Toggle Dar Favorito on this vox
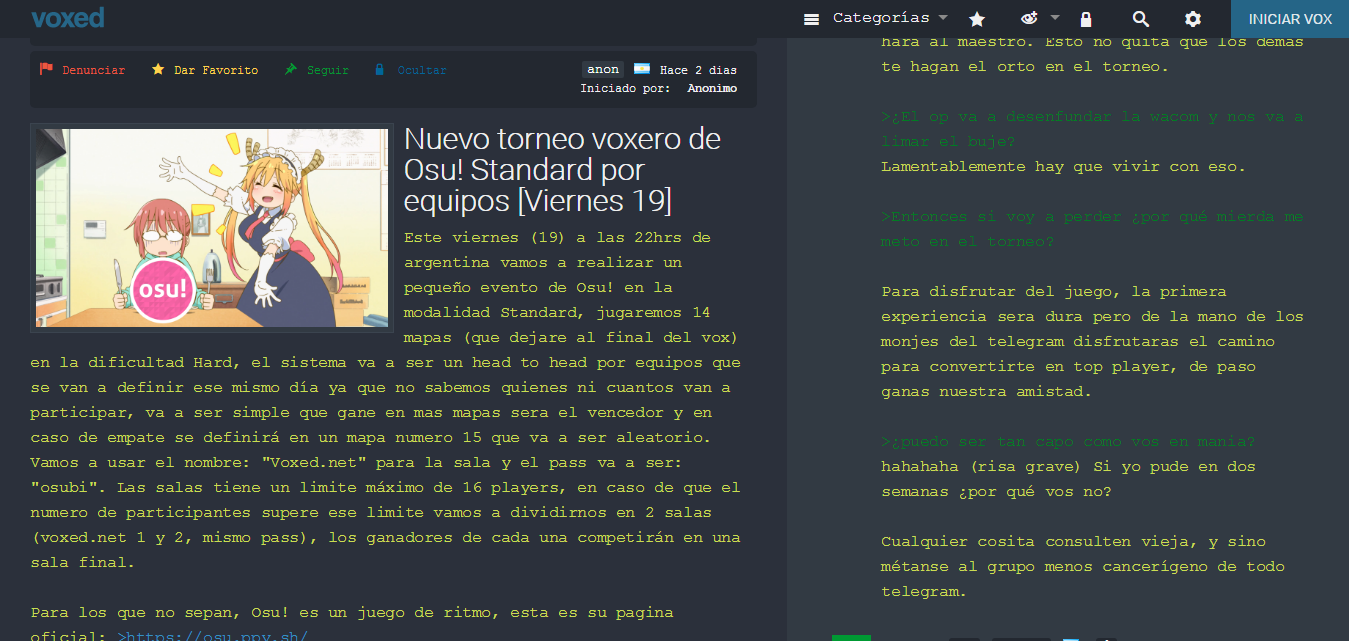Viewport: 1349px width, 641px height. pos(205,70)
